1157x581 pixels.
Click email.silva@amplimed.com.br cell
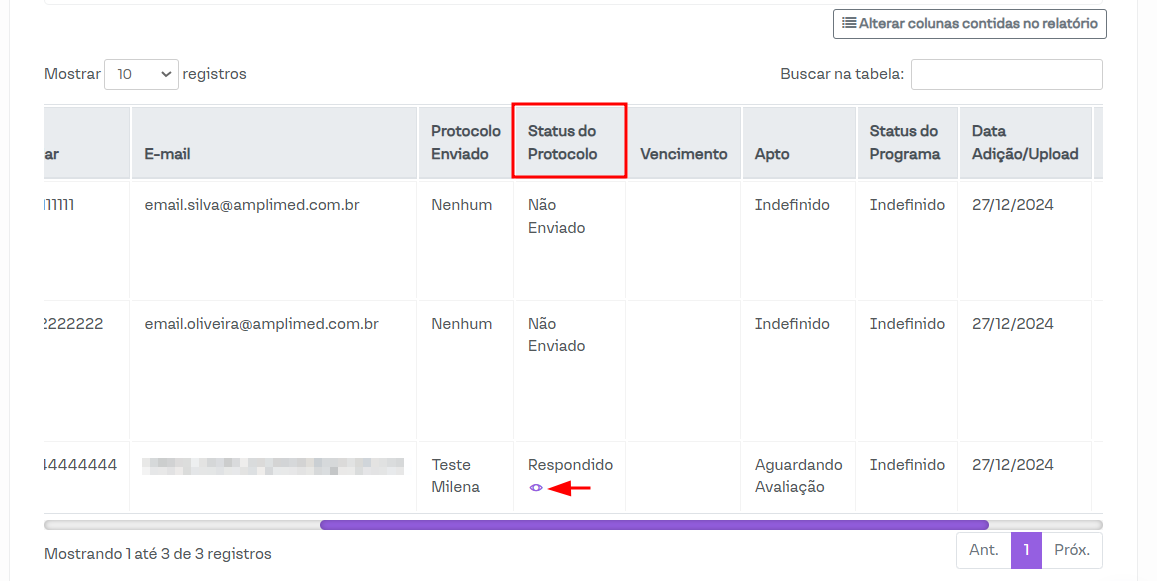pos(252,205)
